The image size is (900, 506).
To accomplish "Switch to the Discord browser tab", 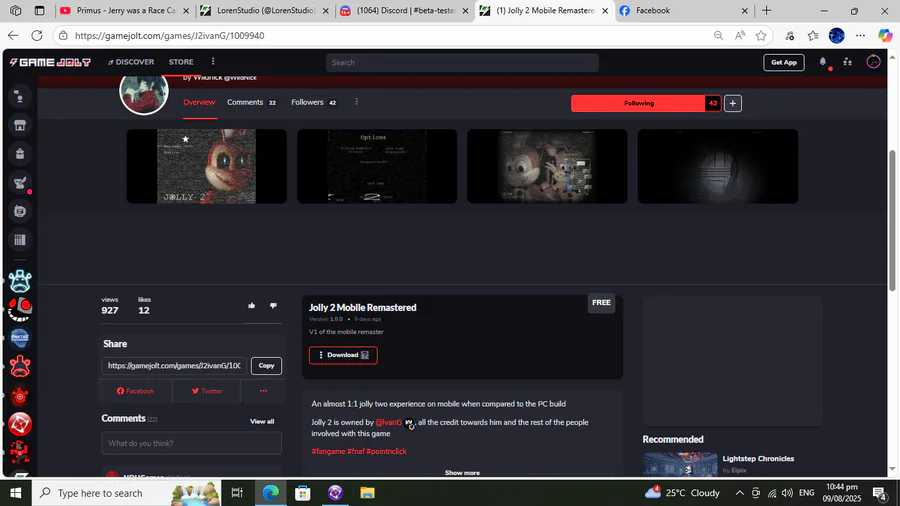I will (404, 10).
